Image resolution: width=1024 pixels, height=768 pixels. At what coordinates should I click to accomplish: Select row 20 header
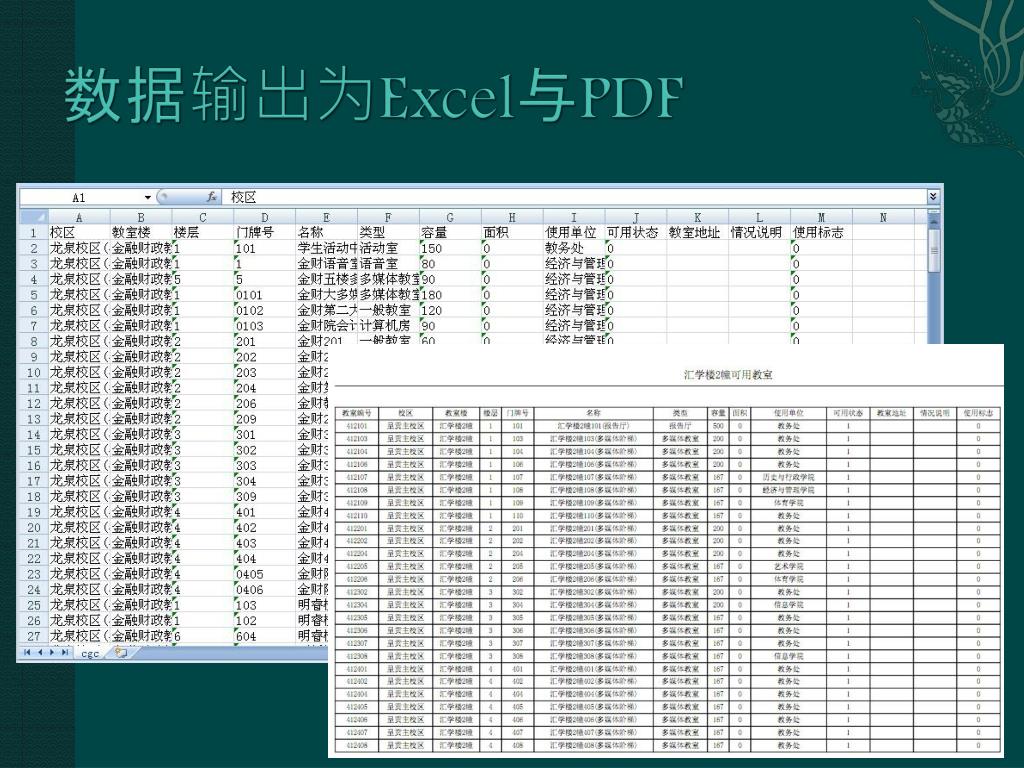pos(33,527)
